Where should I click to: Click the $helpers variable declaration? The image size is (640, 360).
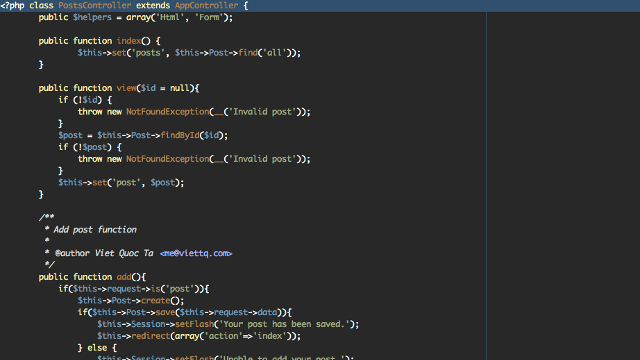coord(92,18)
